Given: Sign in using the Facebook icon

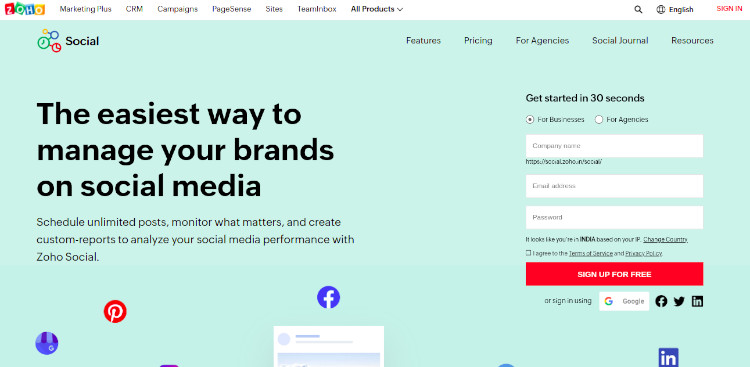Looking at the screenshot, I should click(661, 301).
